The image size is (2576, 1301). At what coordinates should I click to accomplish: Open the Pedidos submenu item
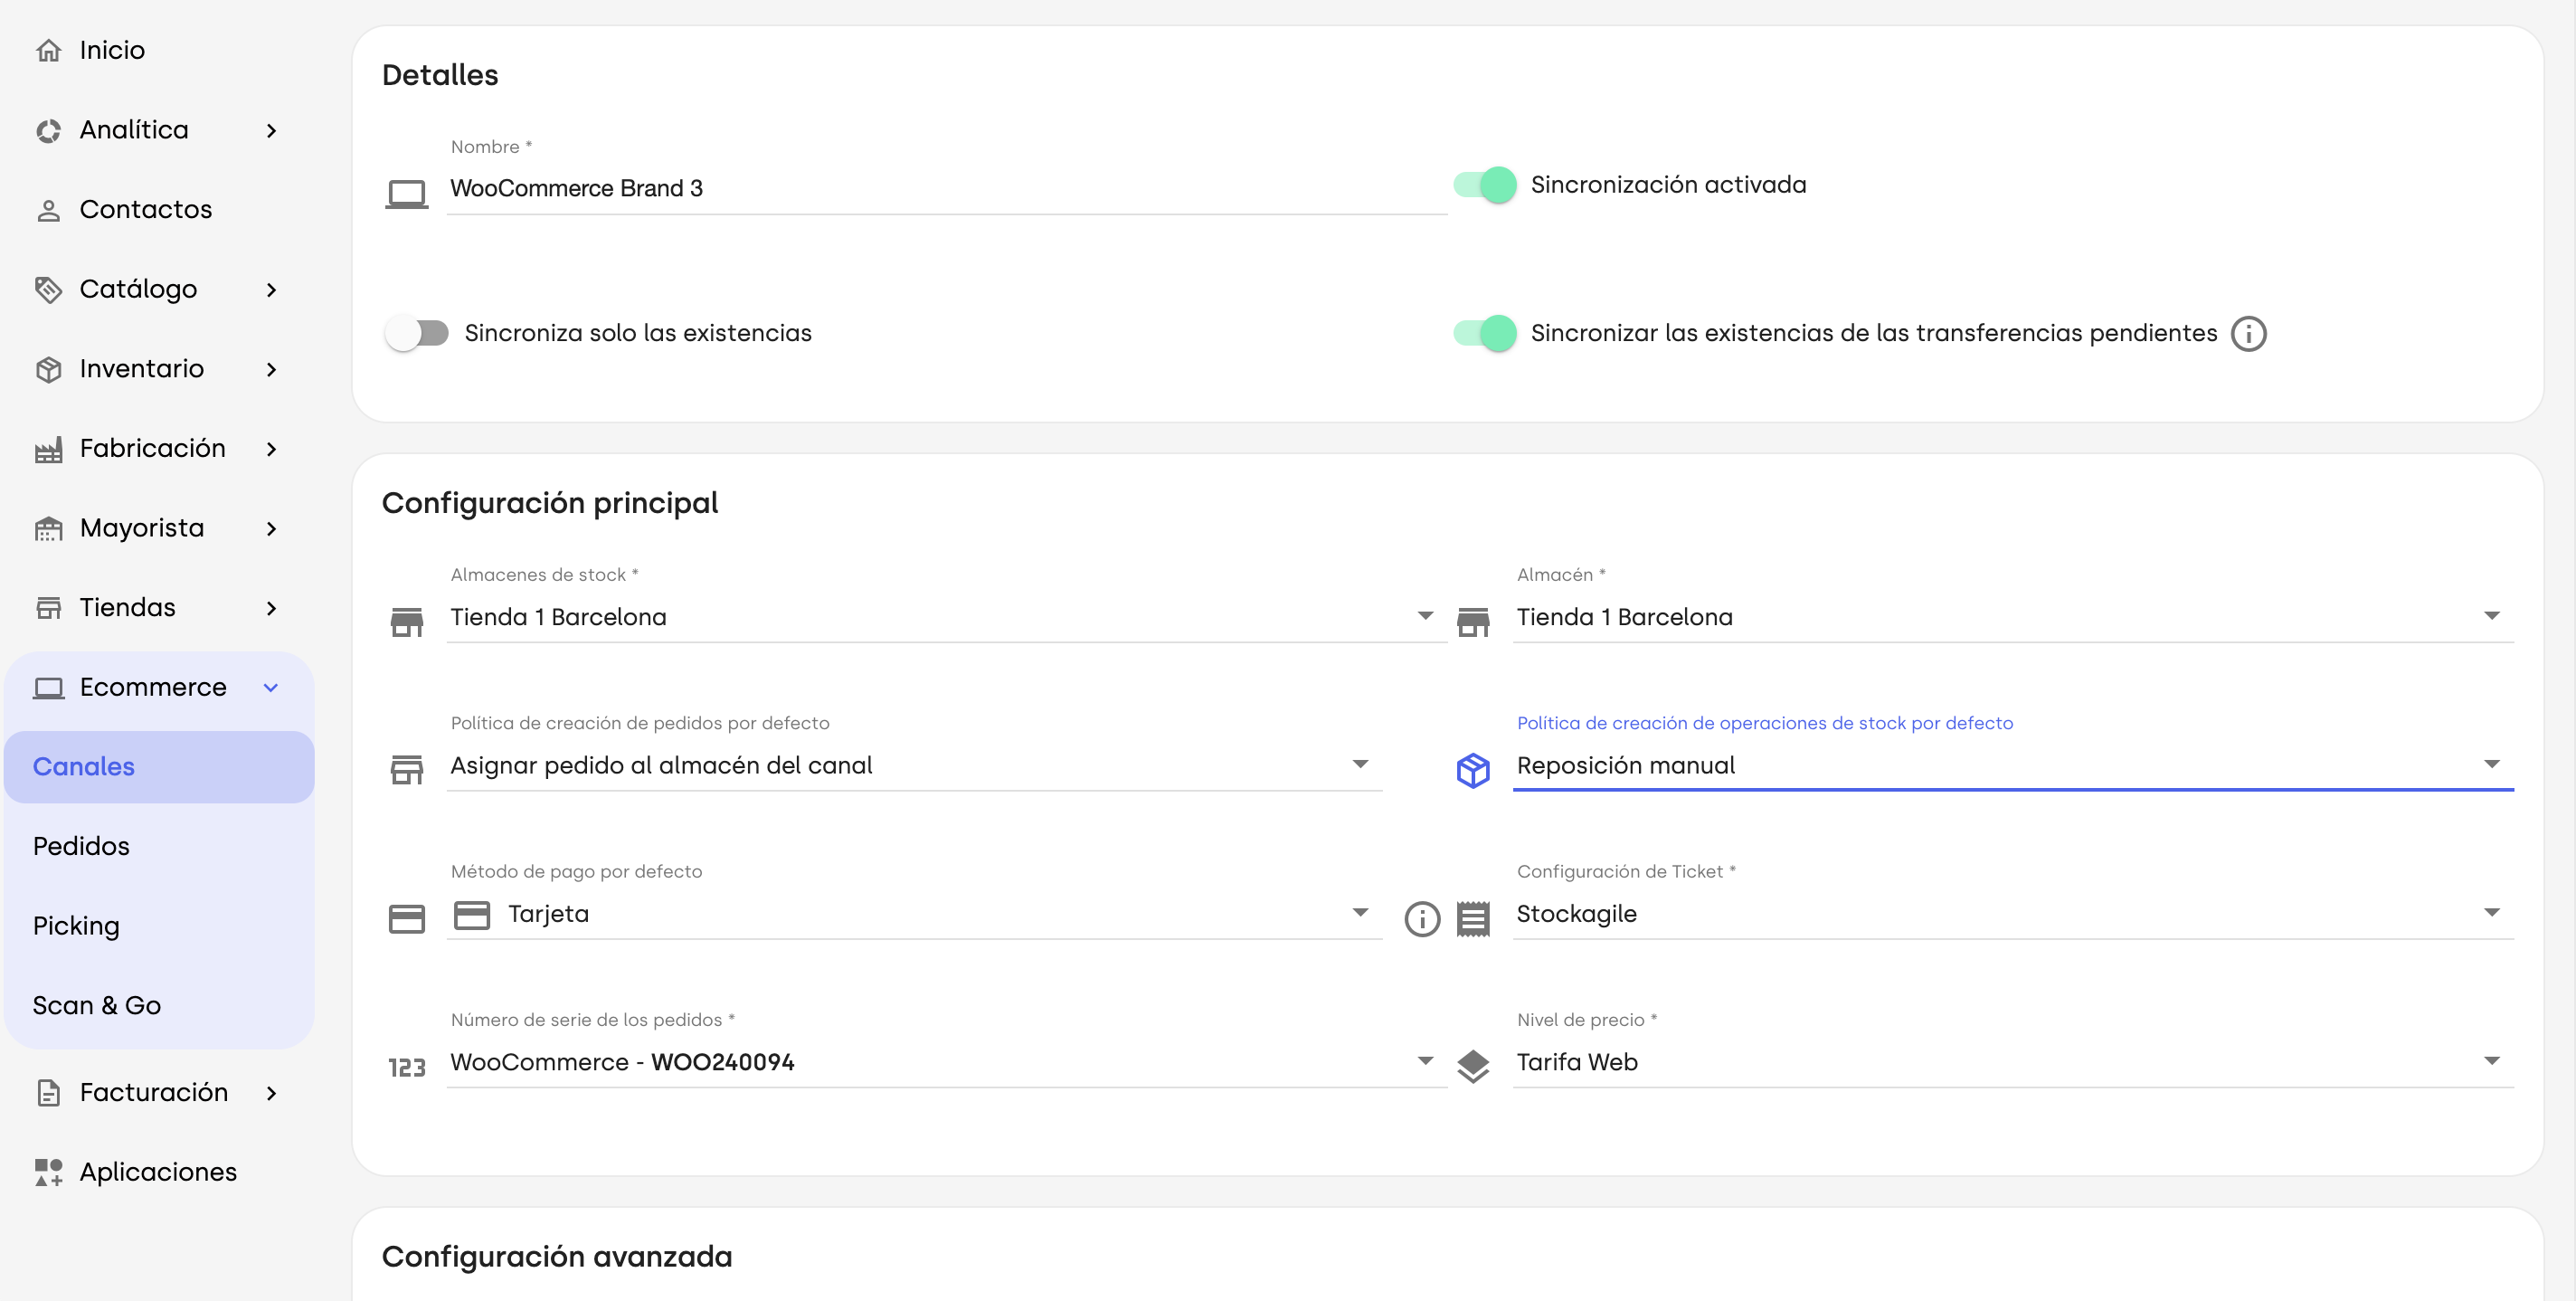tap(159, 847)
